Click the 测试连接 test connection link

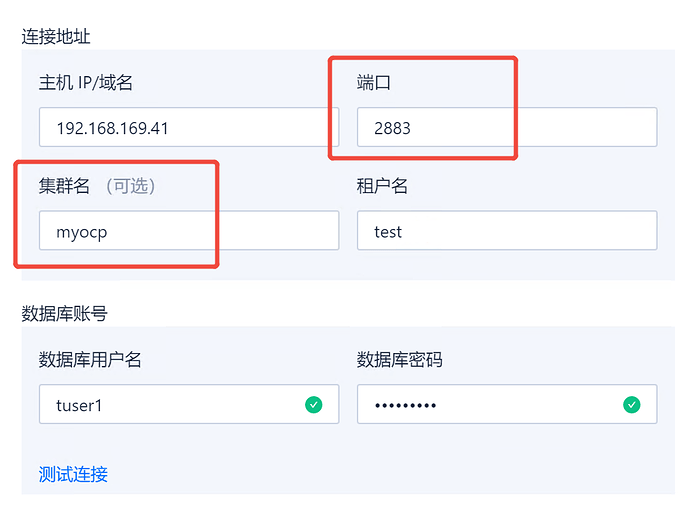(x=73, y=474)
